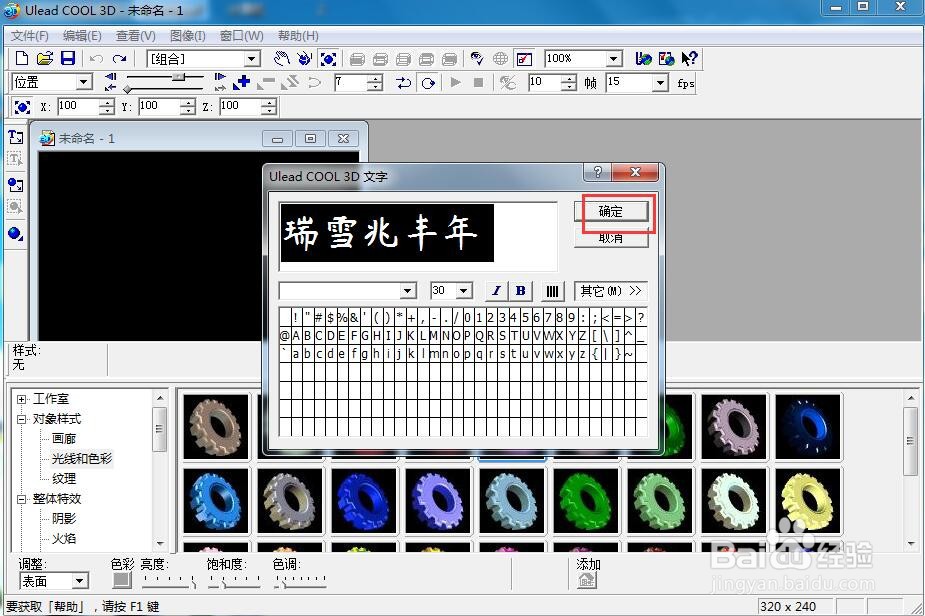Click the 添加 add preset icon
The height and width of the screenshot is (616, 925).
tap(586, 581)
